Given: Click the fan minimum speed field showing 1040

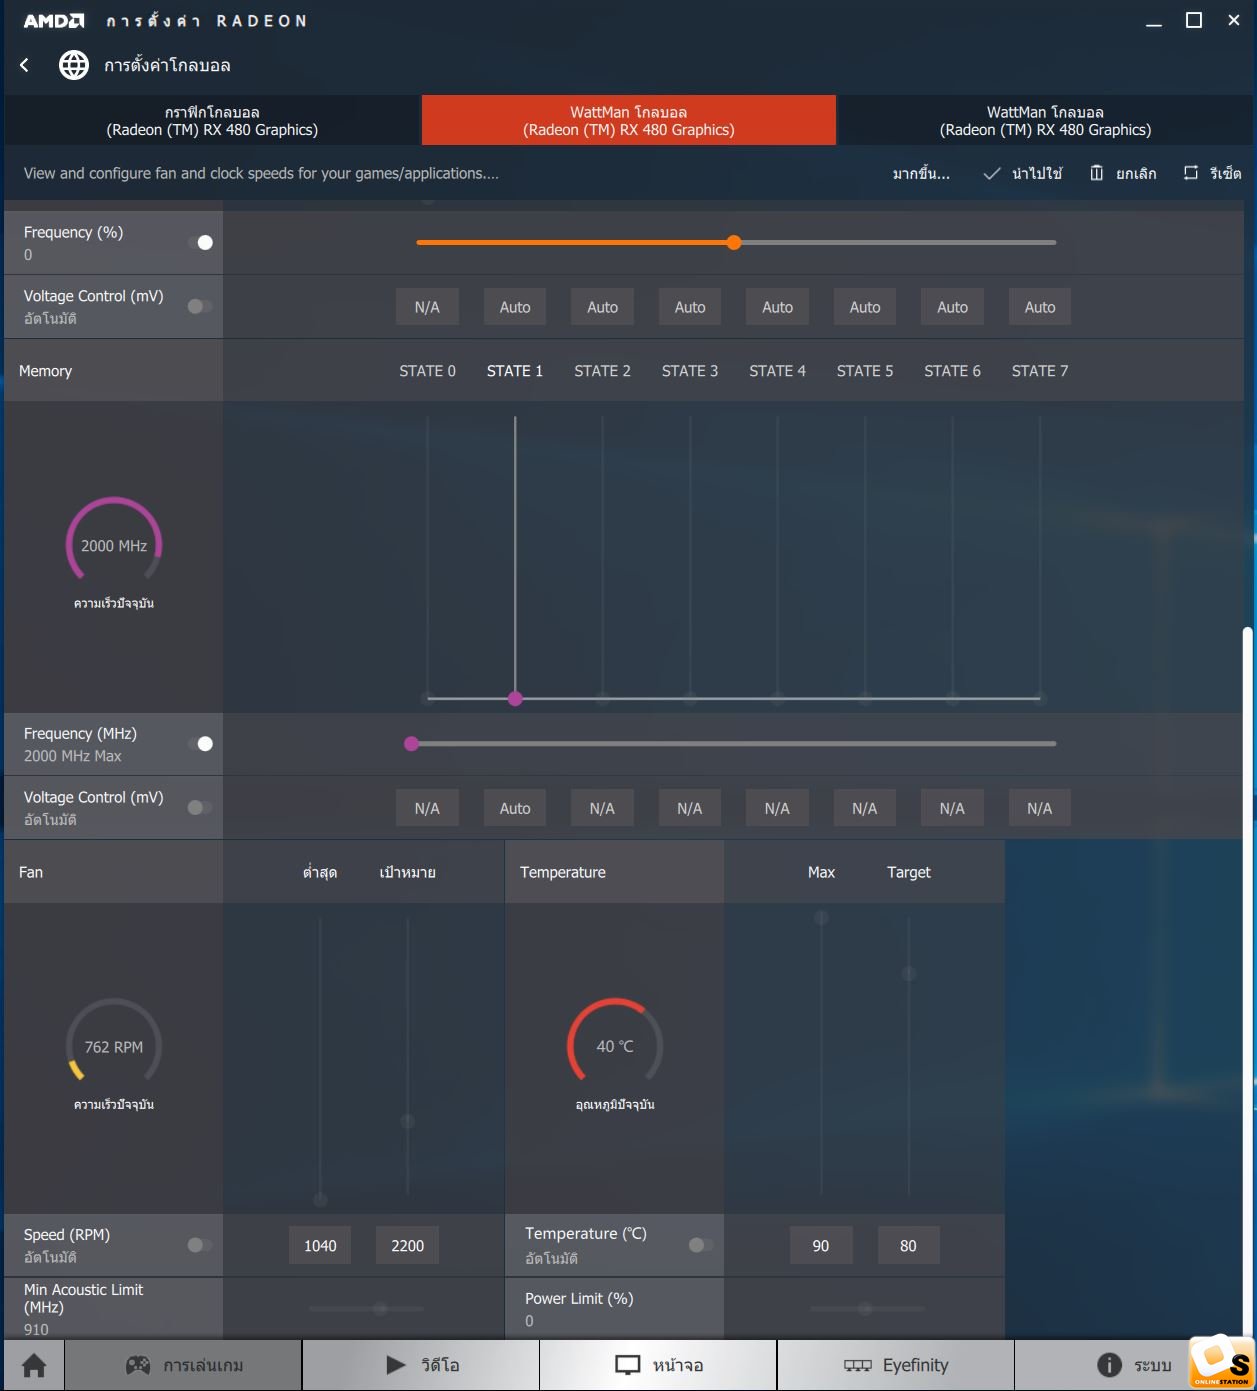Looking at the screenshot, I should tap(320, 1245).
